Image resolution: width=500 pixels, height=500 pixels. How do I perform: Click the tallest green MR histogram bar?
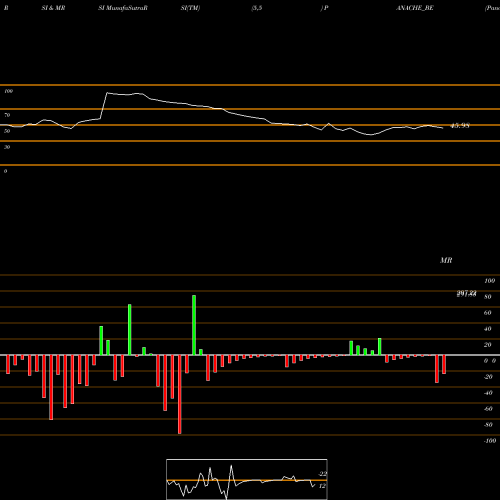pos(194,325)
